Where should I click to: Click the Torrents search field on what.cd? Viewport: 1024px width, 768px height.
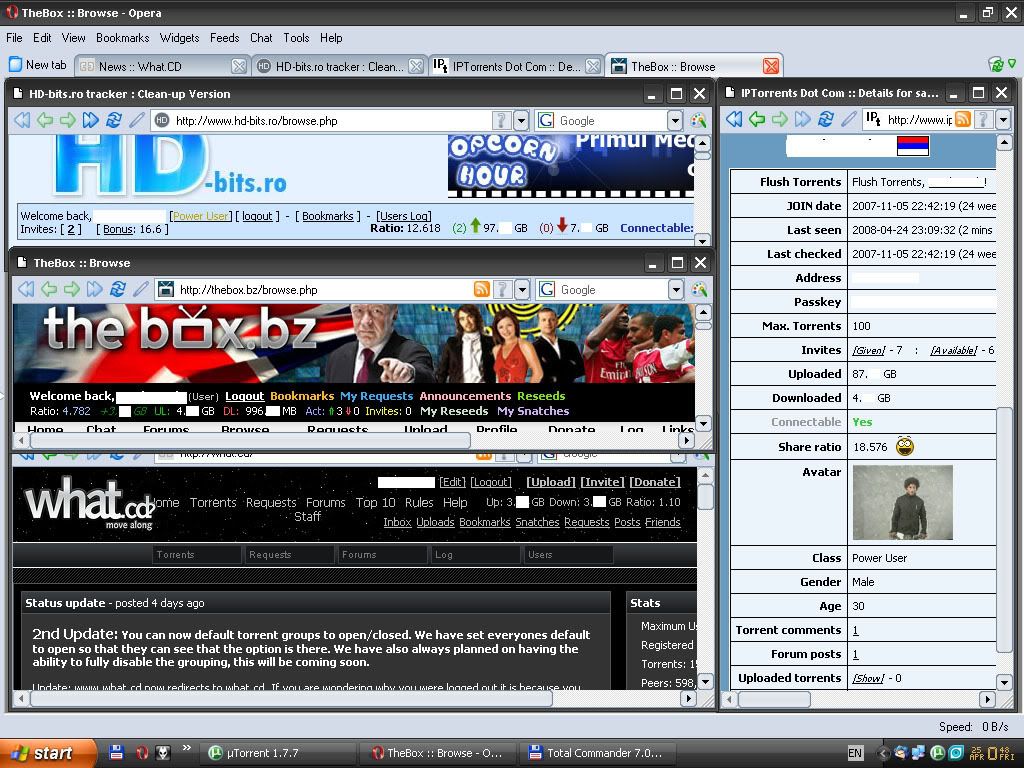coord(197,554)
